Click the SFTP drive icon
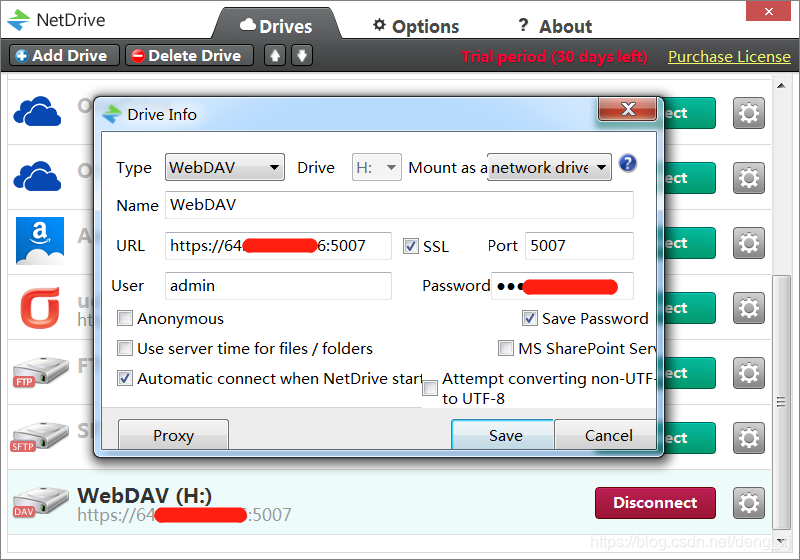 tap(40, 438)
